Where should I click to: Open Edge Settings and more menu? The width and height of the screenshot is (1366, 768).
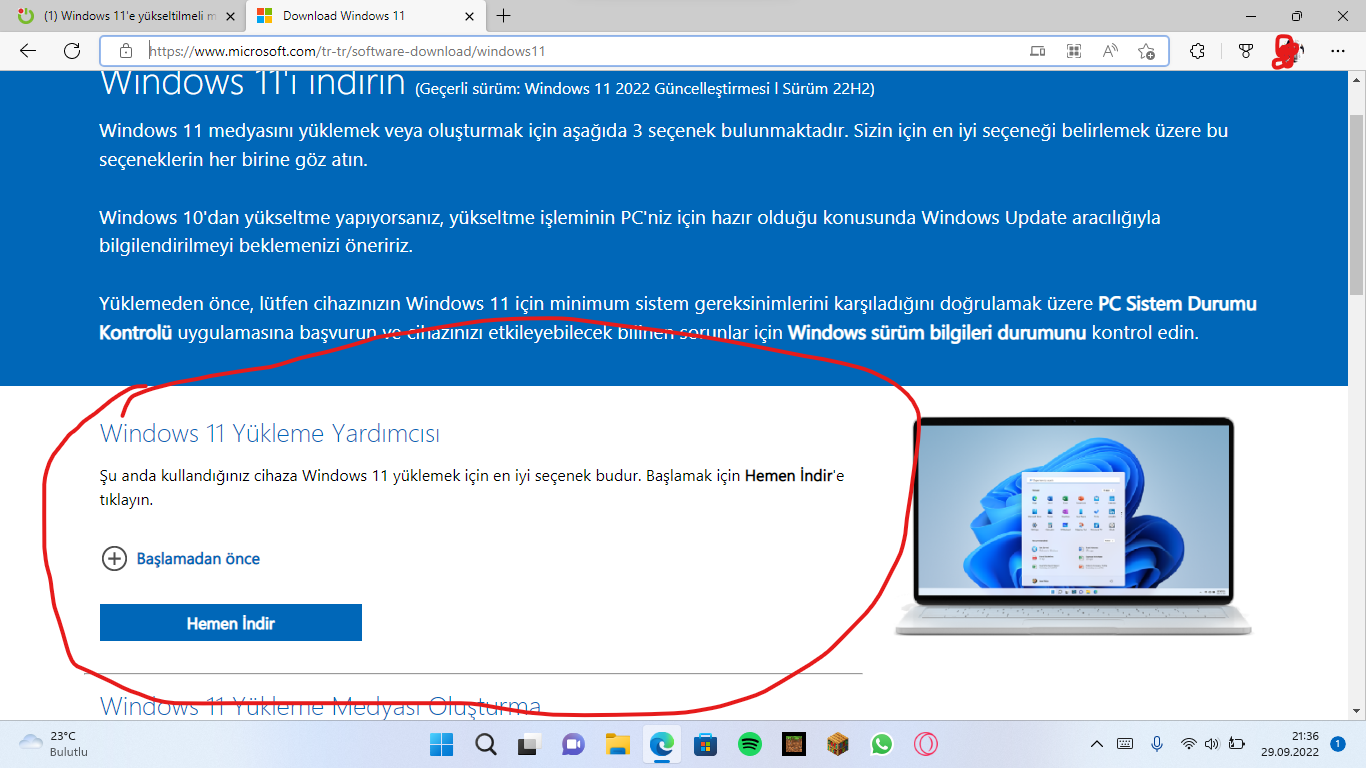tap(1338, 51)
